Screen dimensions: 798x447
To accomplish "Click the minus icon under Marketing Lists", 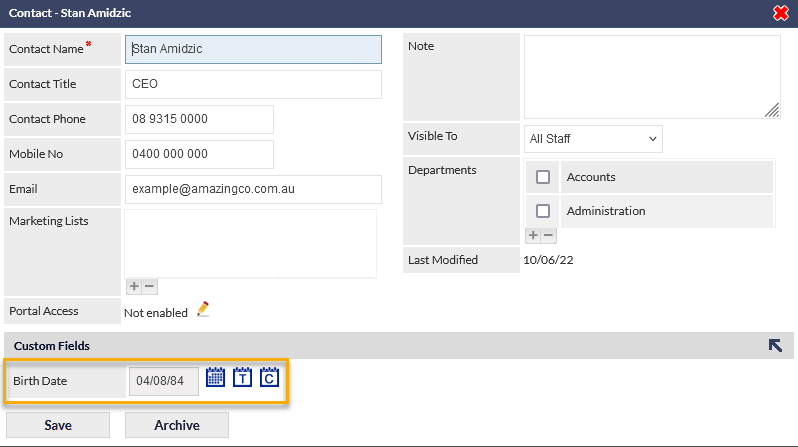I will point(149,287).
